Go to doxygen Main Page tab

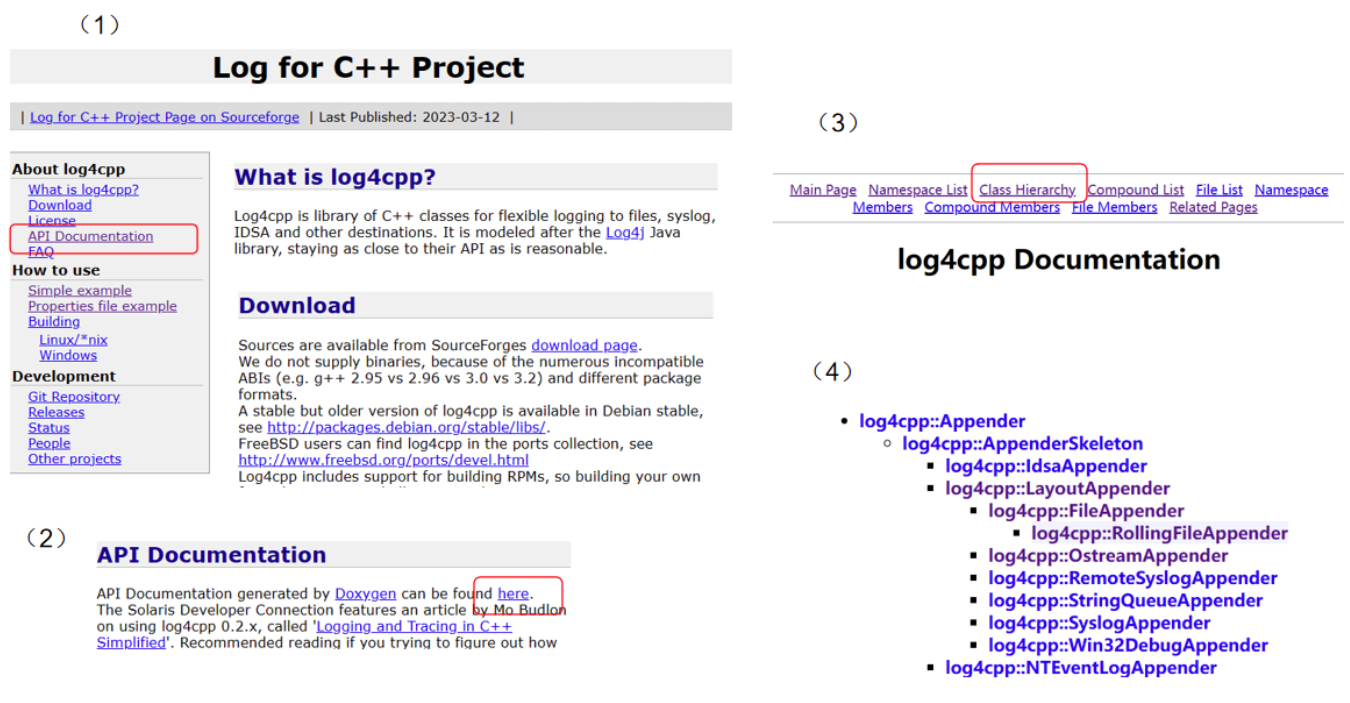coord(823,190)
